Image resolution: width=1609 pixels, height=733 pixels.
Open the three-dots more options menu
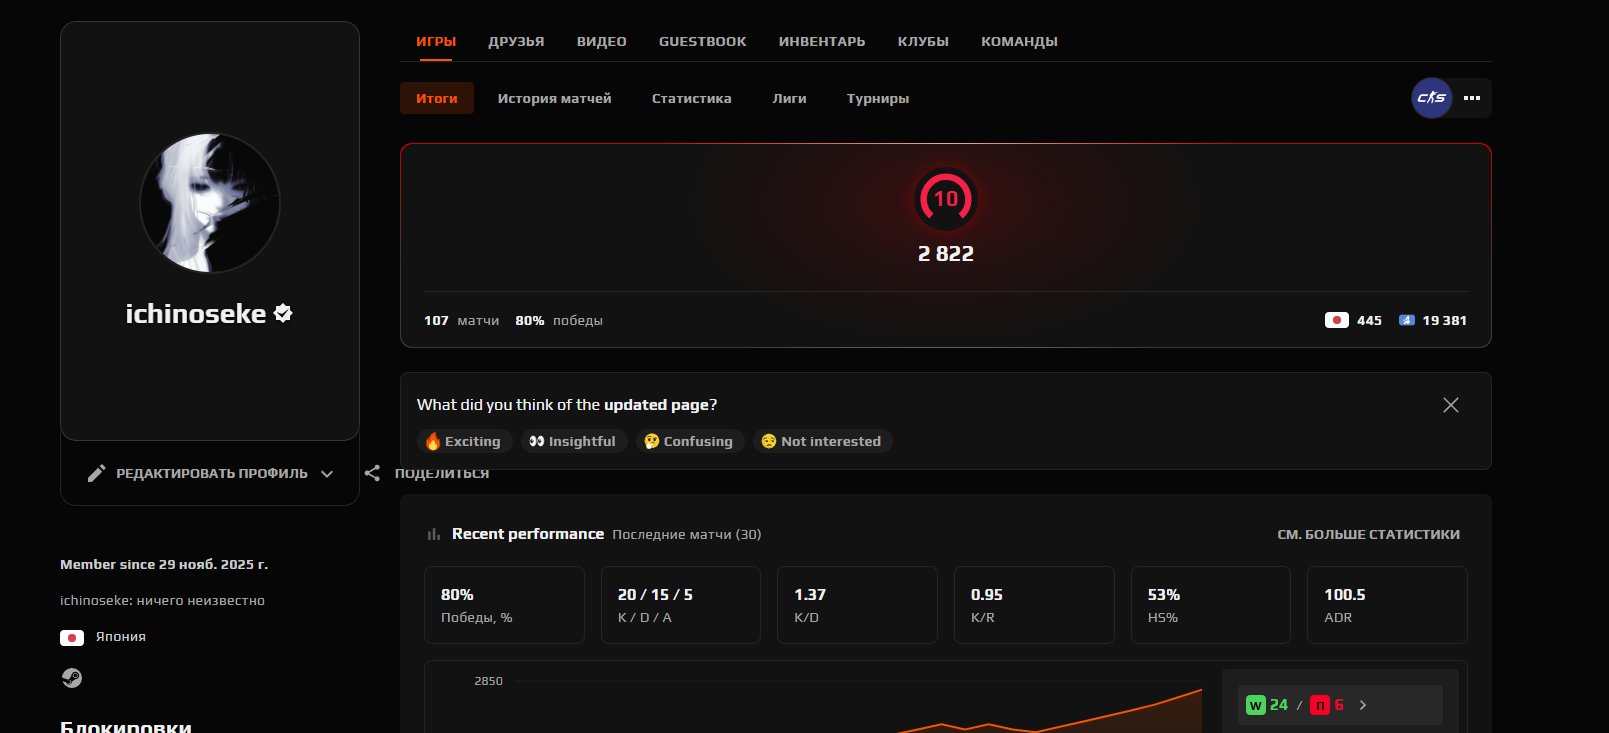coord(1472,98)
